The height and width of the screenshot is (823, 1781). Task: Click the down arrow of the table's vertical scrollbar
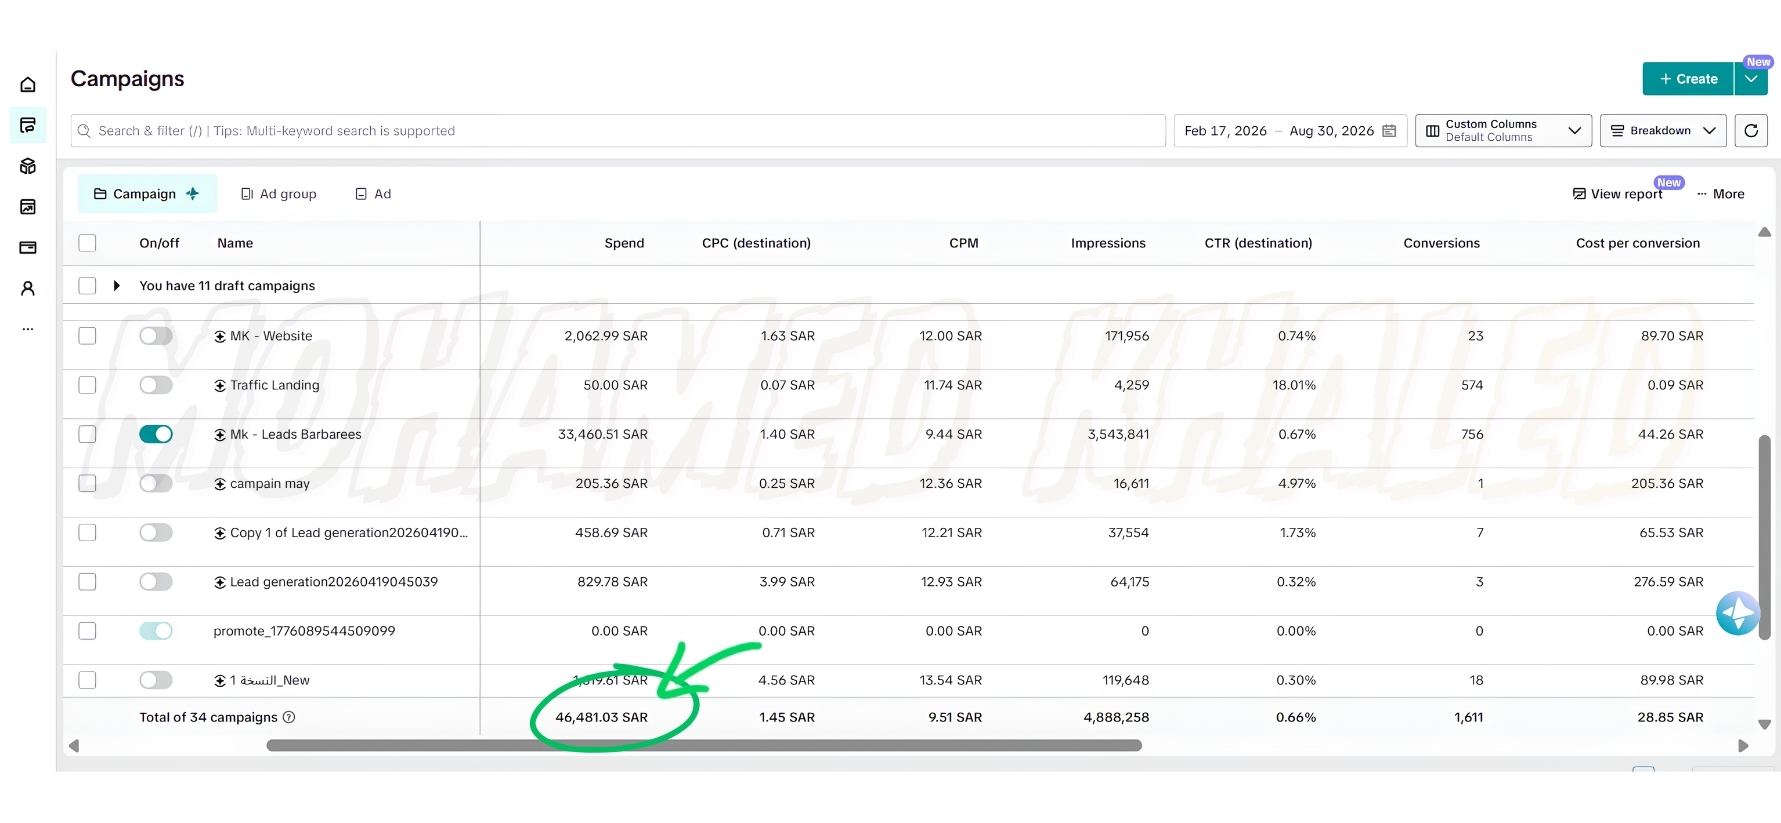(1765, 725)
